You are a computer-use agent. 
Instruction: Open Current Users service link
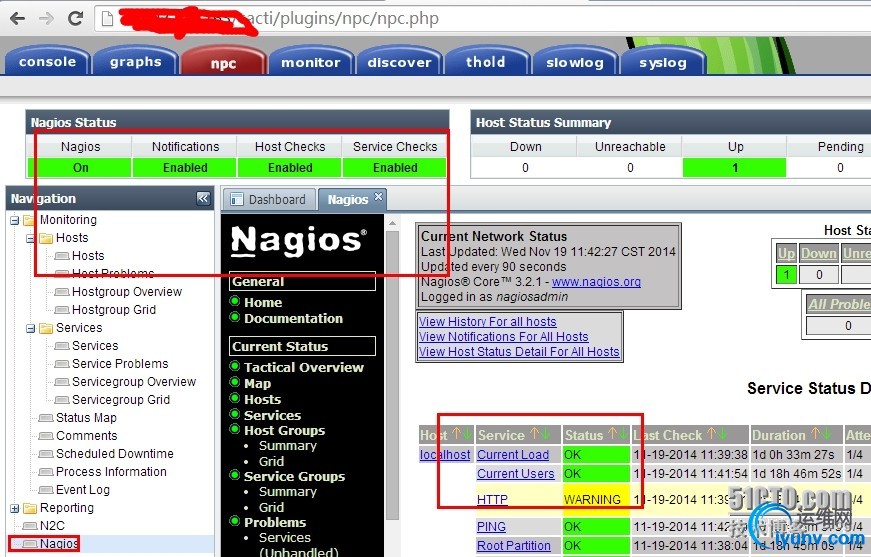515,474
